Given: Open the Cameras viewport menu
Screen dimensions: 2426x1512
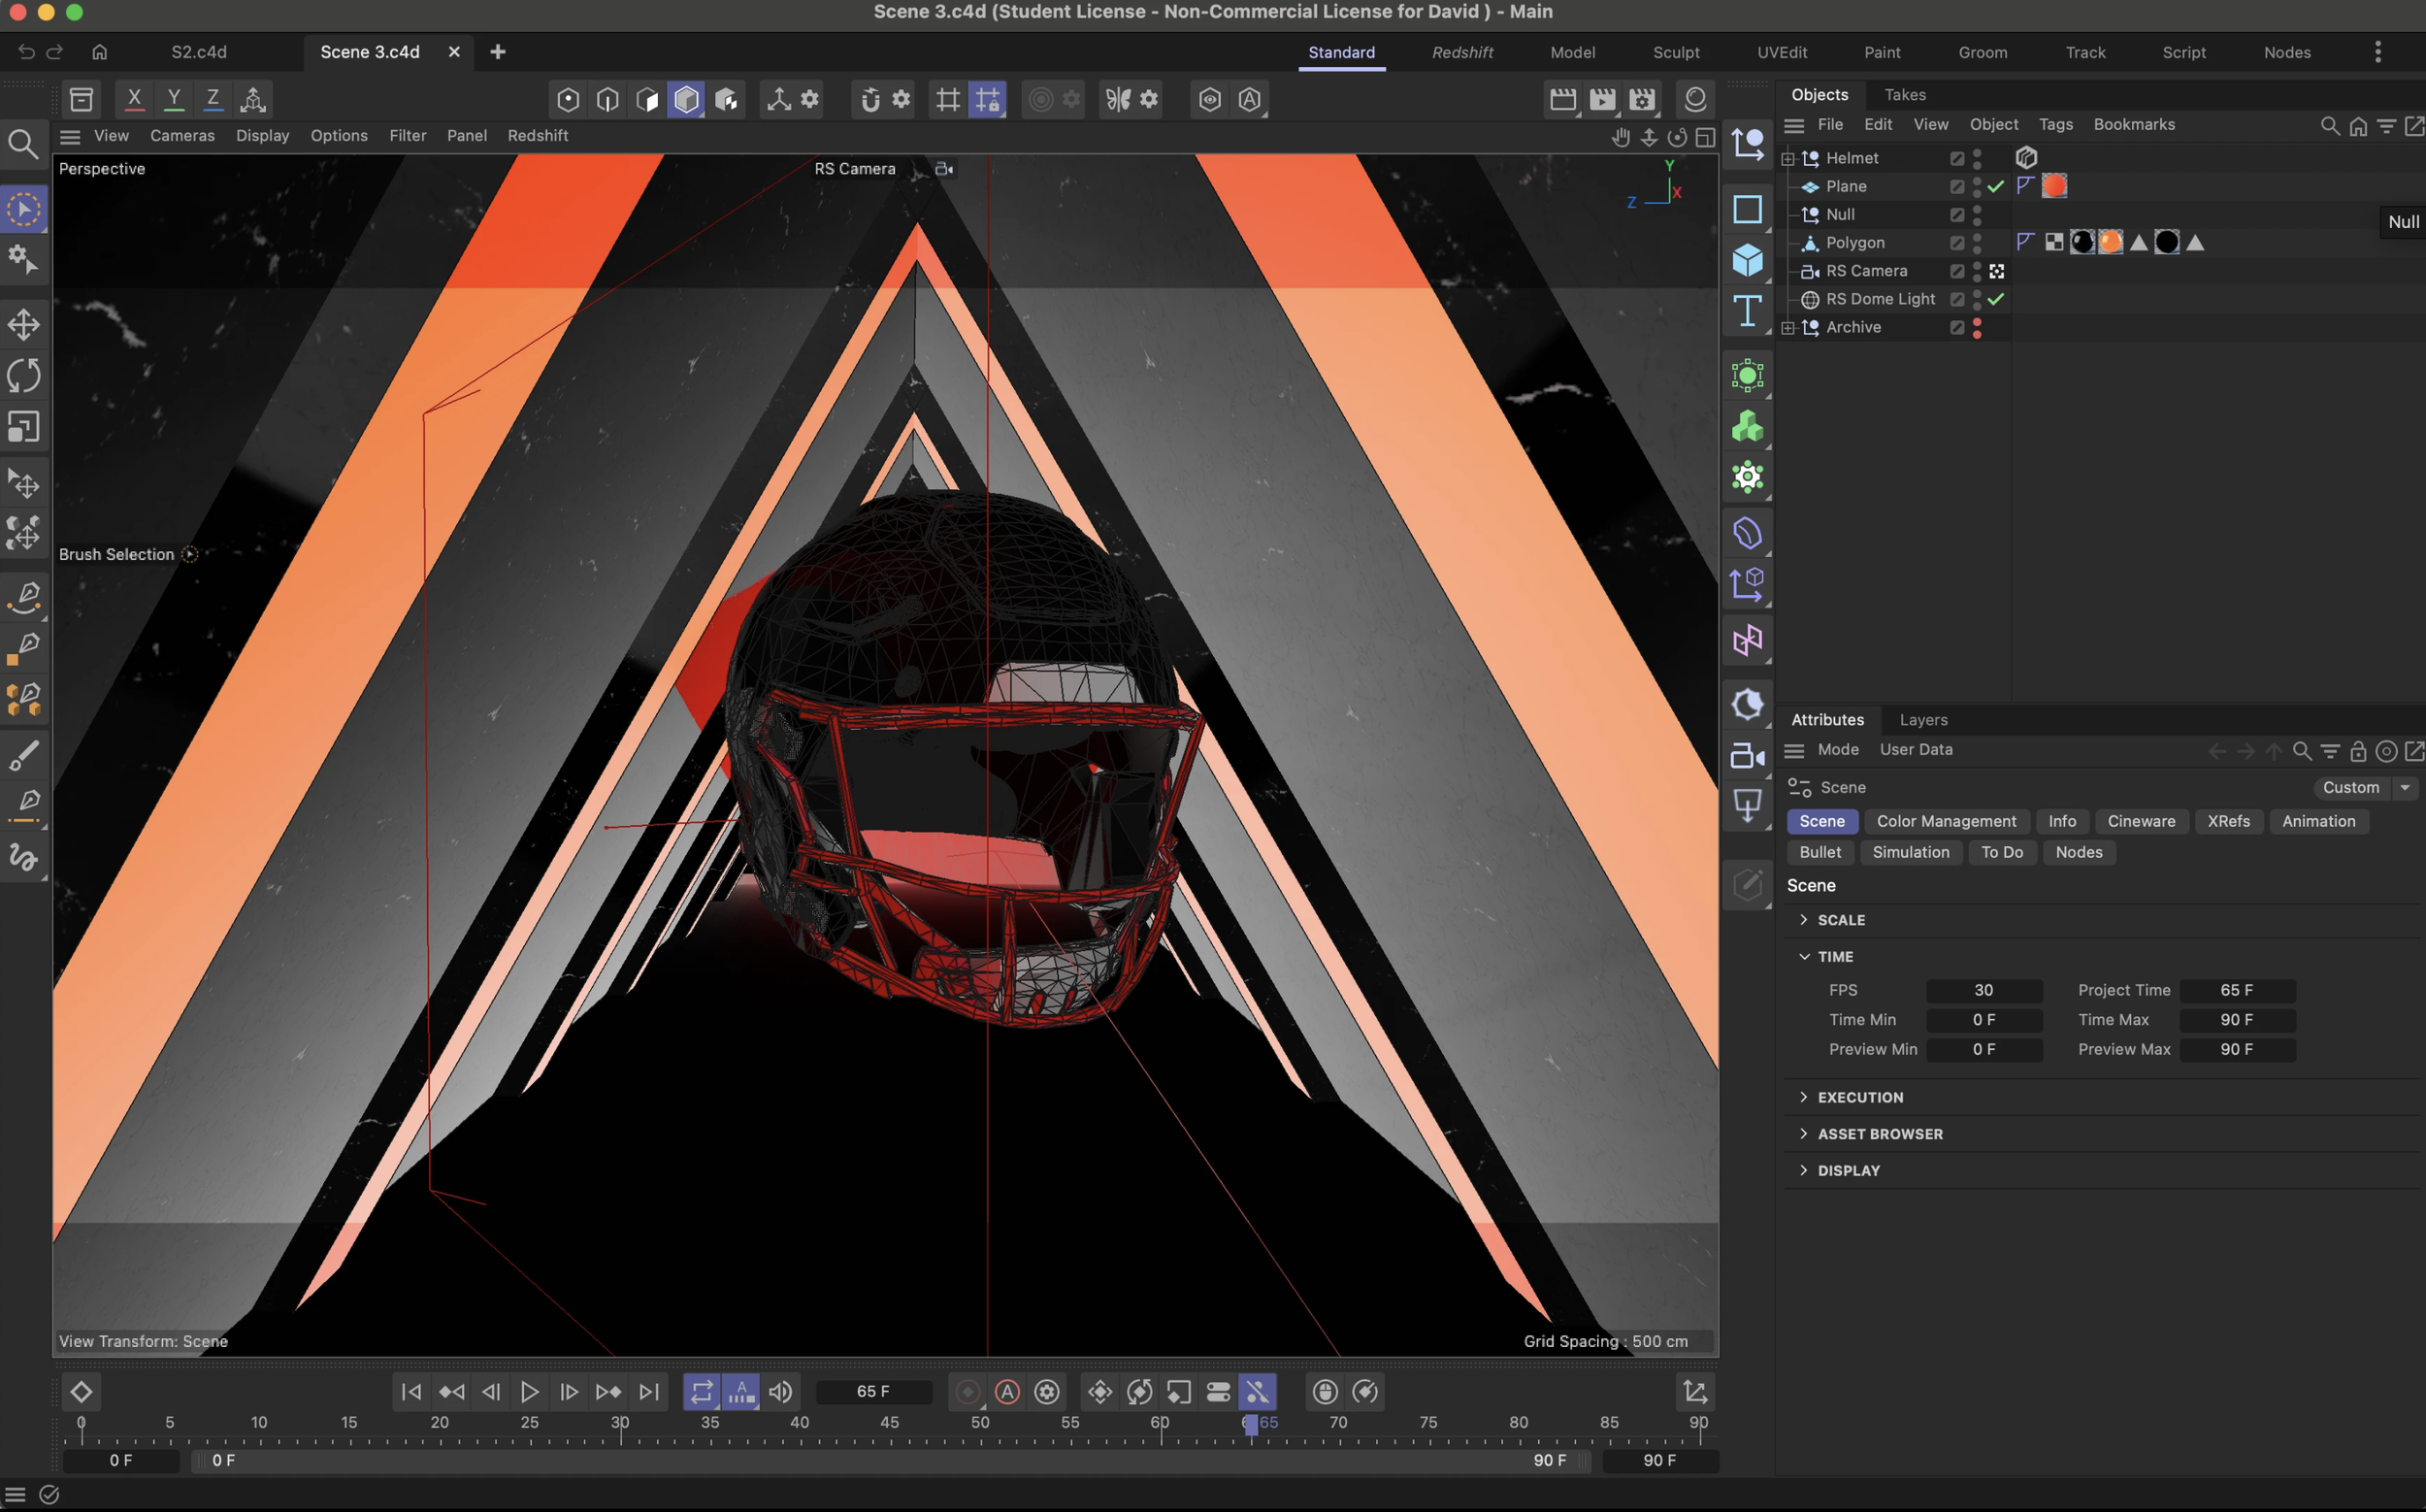Looking at the screenshot, I should click(182, 136).
